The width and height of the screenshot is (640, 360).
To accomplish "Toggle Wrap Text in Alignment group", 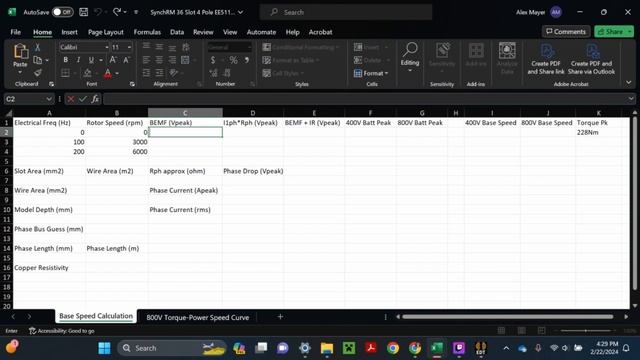I will [186, 47].
